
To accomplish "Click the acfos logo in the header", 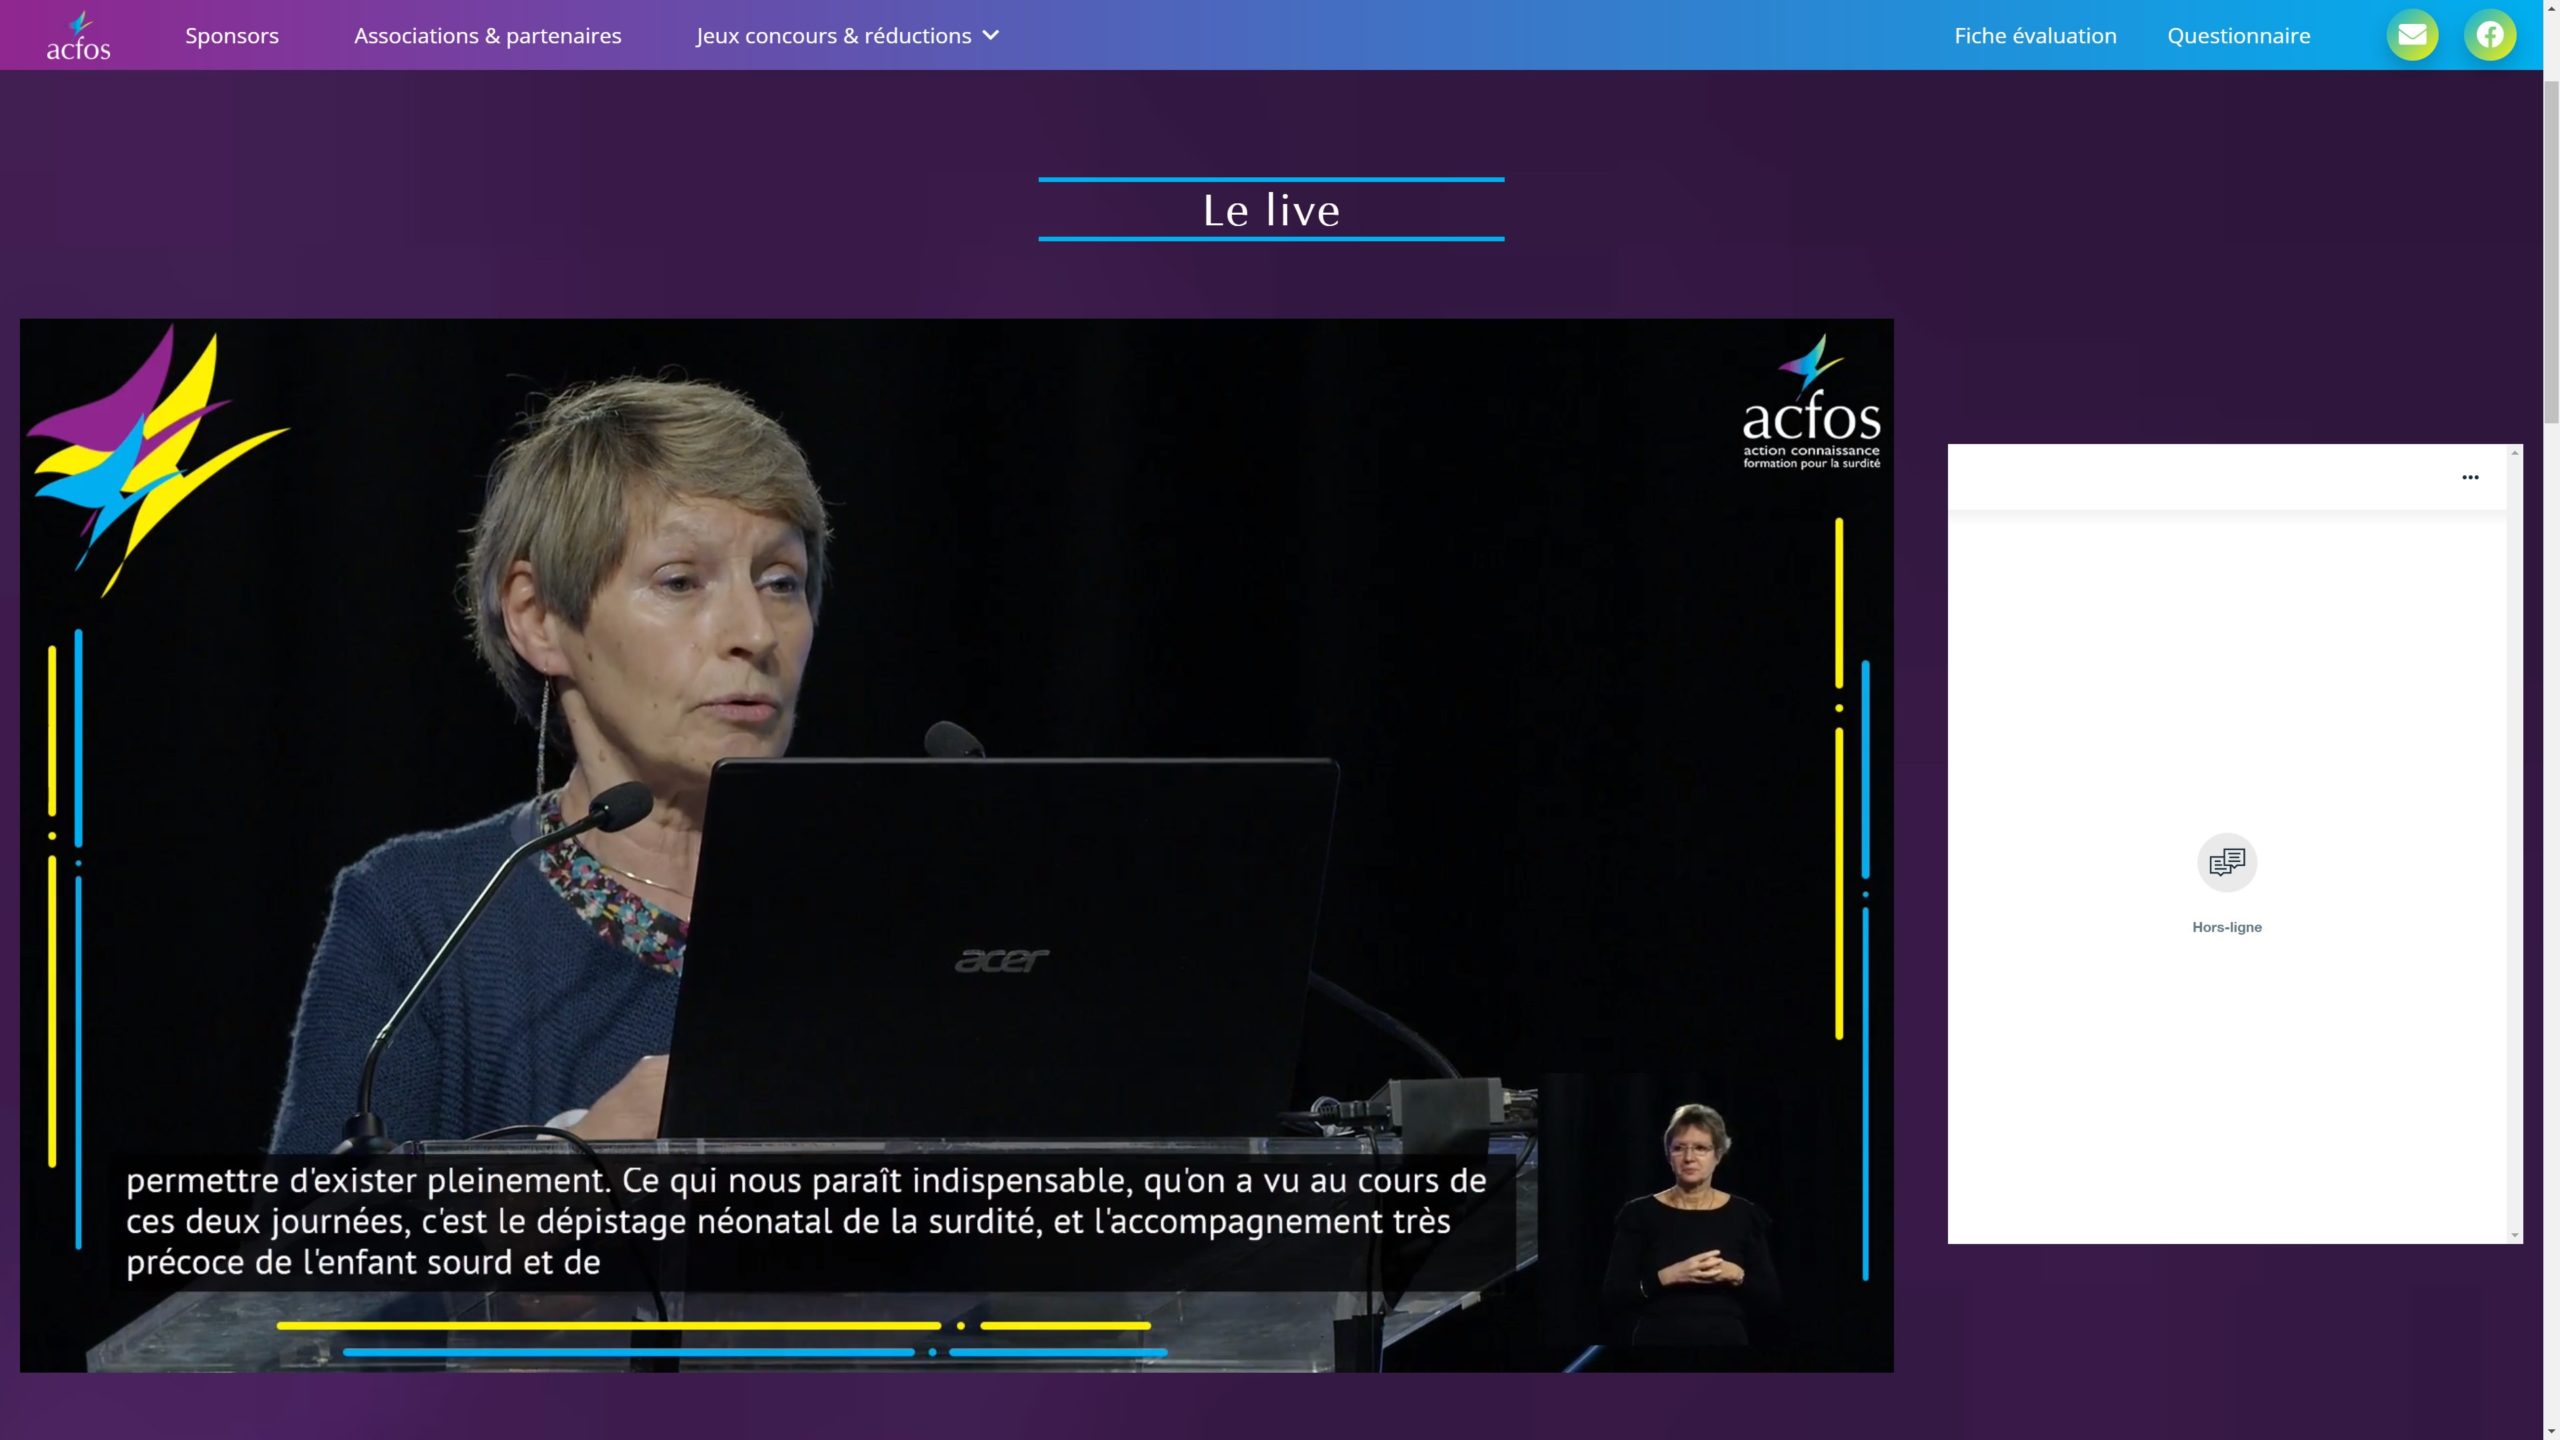I will (78, 36).
